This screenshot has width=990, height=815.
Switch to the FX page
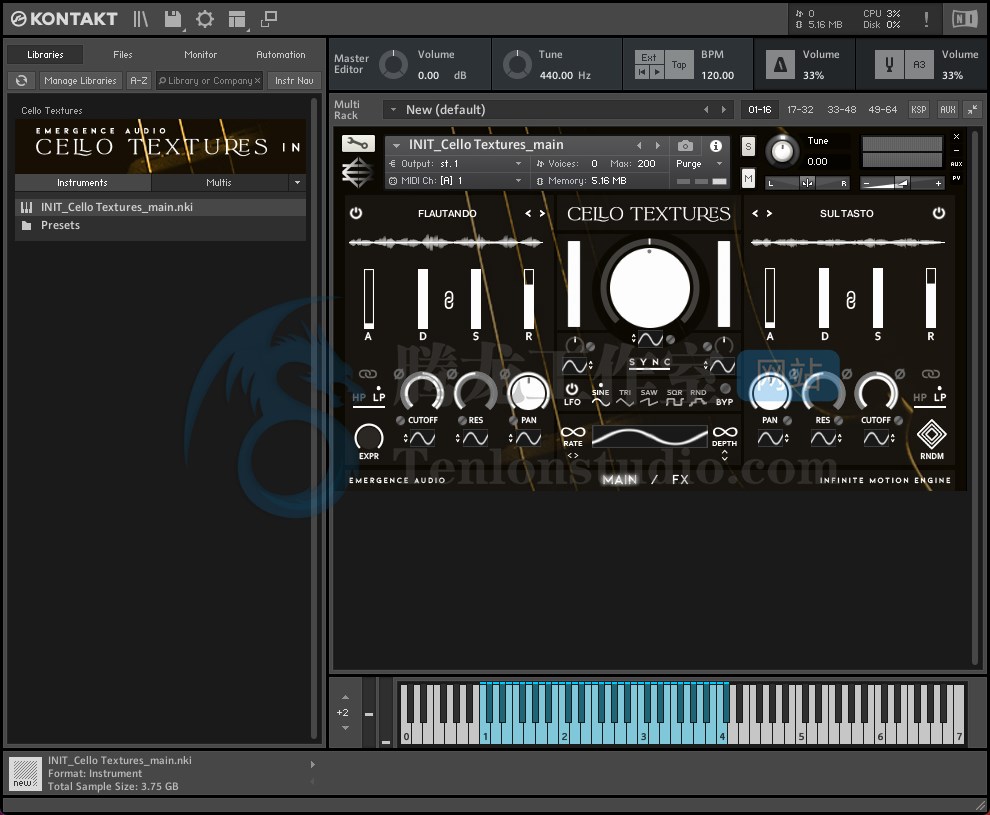coord(680,480)
